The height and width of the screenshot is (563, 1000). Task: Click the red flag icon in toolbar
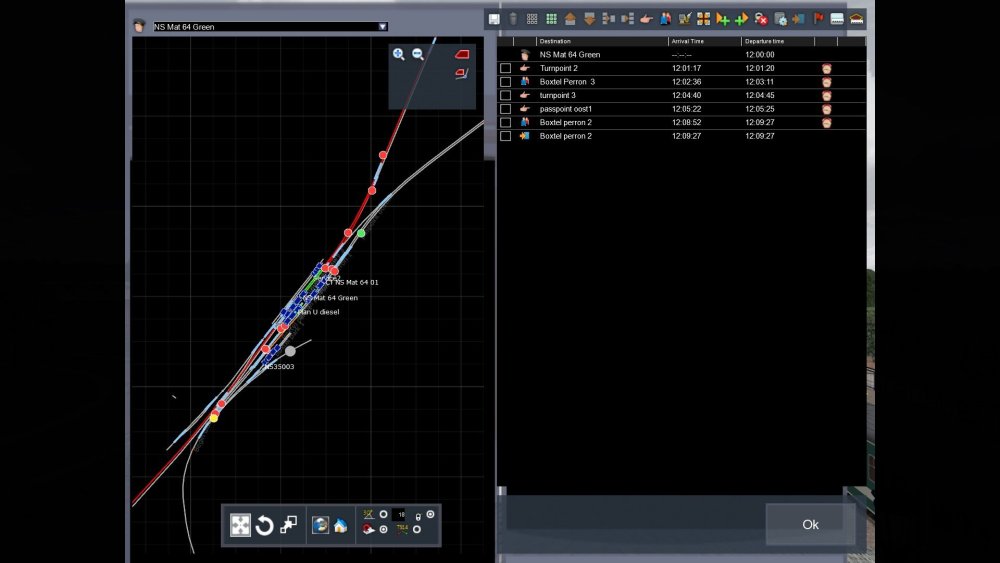click(x=818, y=19)
